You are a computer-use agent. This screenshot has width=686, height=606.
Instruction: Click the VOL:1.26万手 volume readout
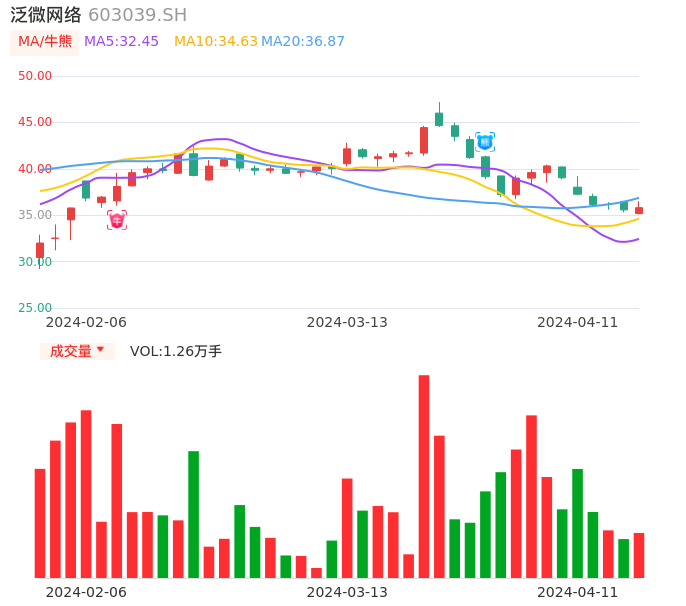pos(176,351)
